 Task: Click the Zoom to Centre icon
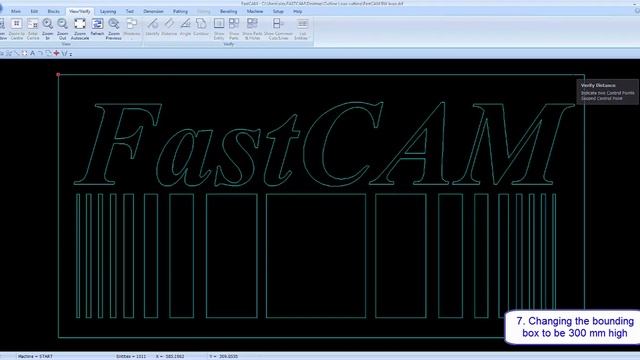click(x=16, y=24)
